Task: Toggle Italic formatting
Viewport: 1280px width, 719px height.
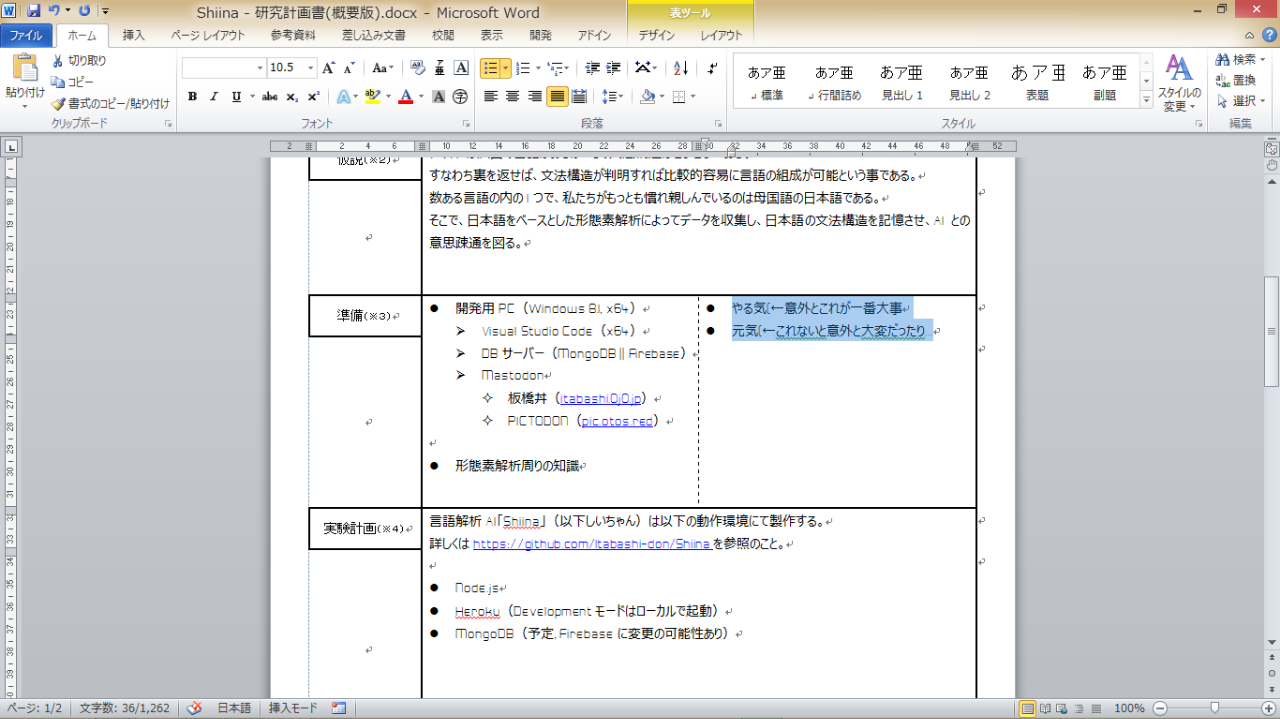Action: [x=214, y=97]
